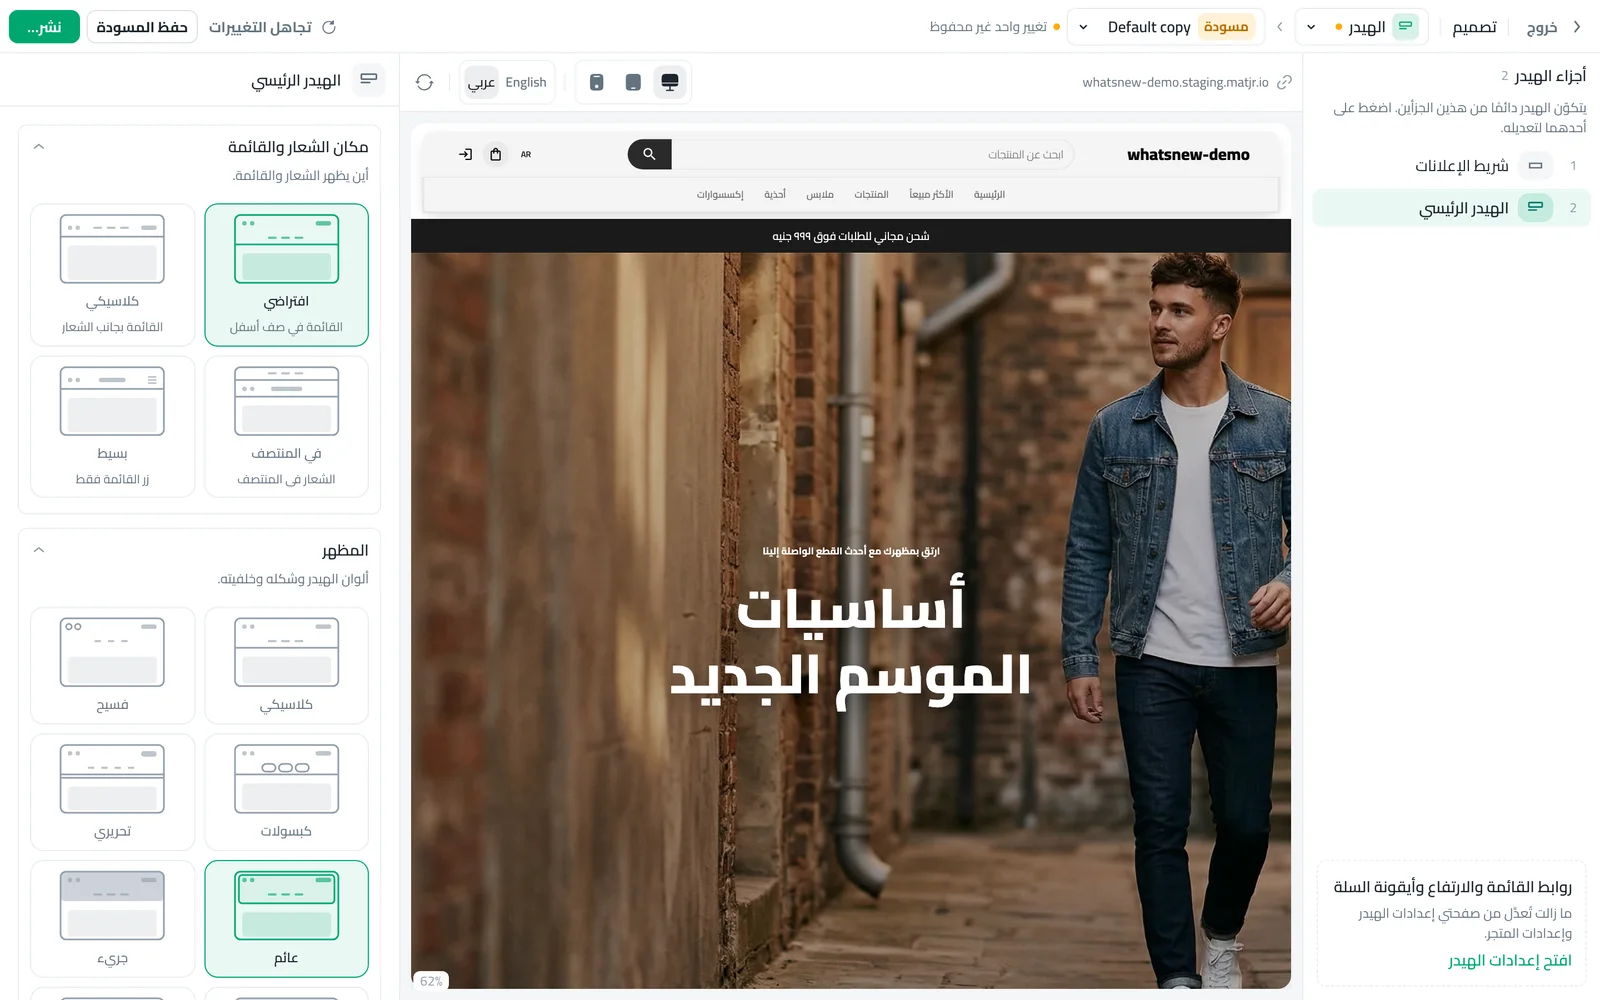Screen dimensions: 1600x1000
Task: Open the Default copy theme dropdown
Action: (1166, 27)
